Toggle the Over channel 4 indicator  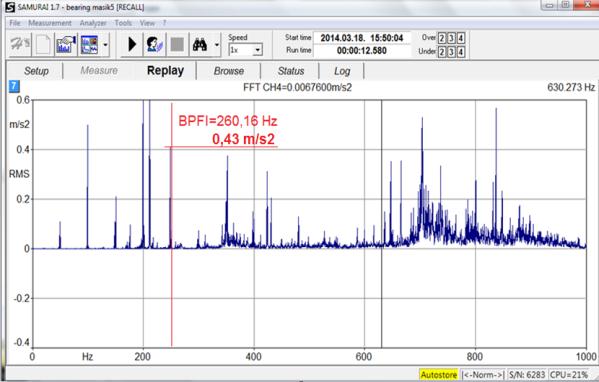[461, 38]
